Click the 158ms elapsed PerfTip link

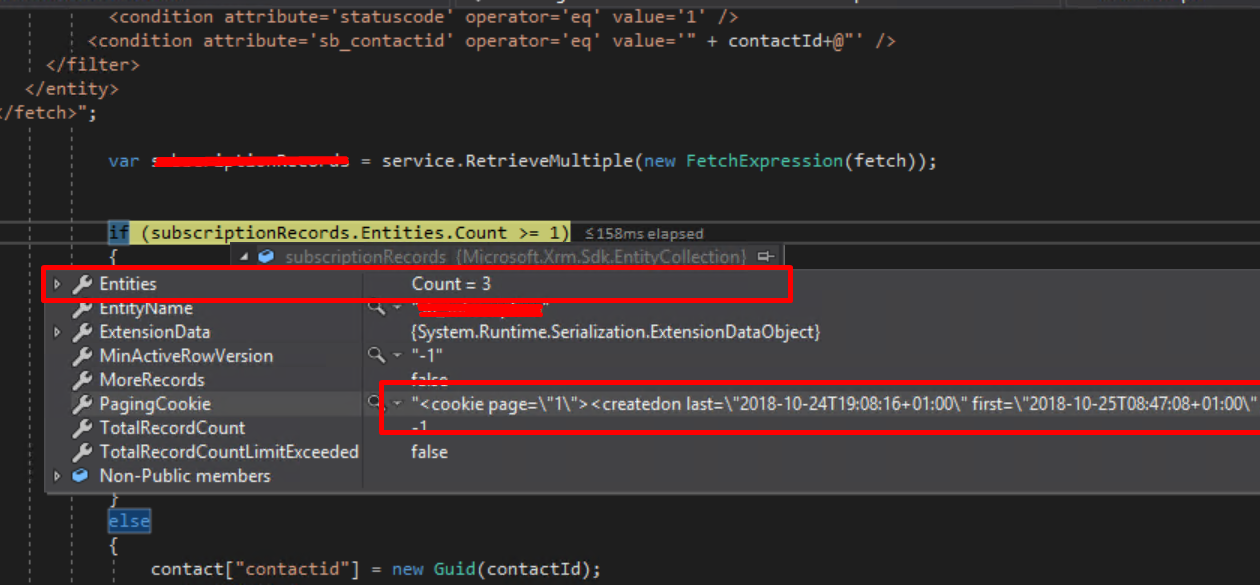click(x=644, y=234)
